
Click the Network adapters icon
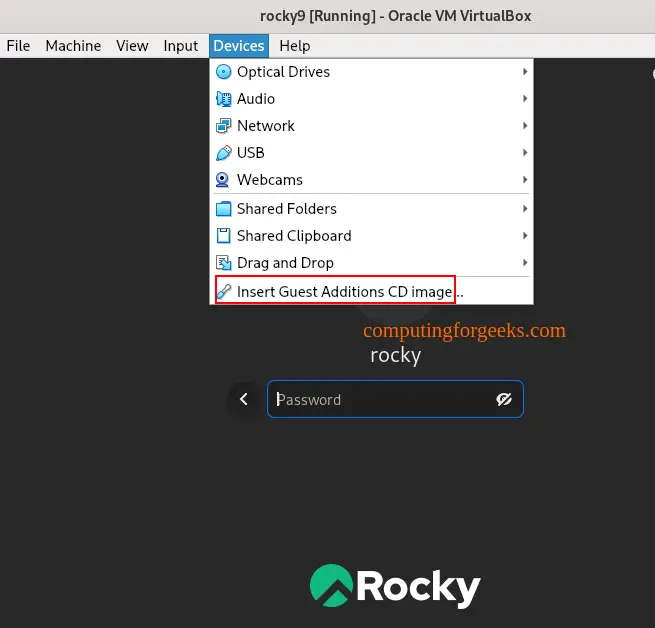coord(223,126)
